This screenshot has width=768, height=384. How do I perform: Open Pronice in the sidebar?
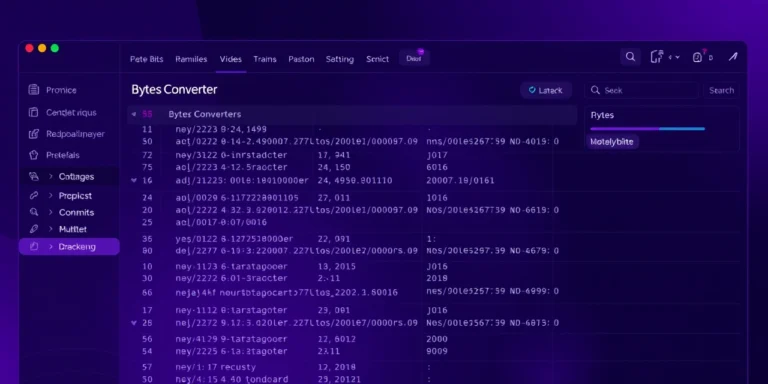pos(61,90)
